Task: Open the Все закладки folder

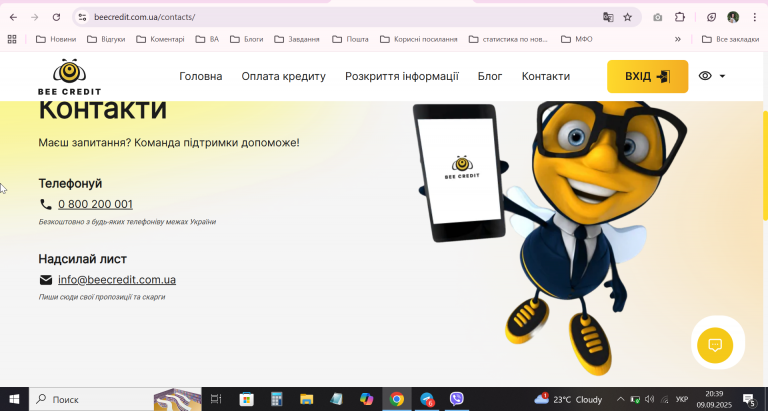Action: (731, 39)
